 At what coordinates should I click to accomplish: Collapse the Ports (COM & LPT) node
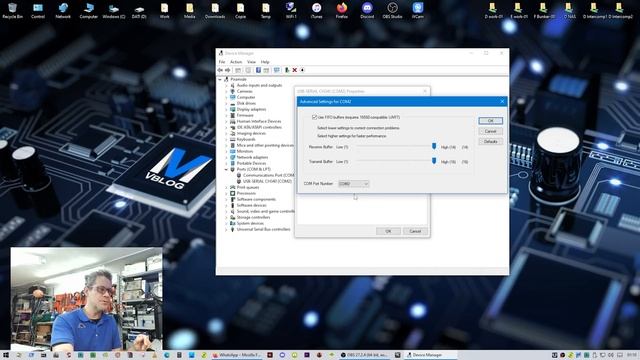click(226, 169)
